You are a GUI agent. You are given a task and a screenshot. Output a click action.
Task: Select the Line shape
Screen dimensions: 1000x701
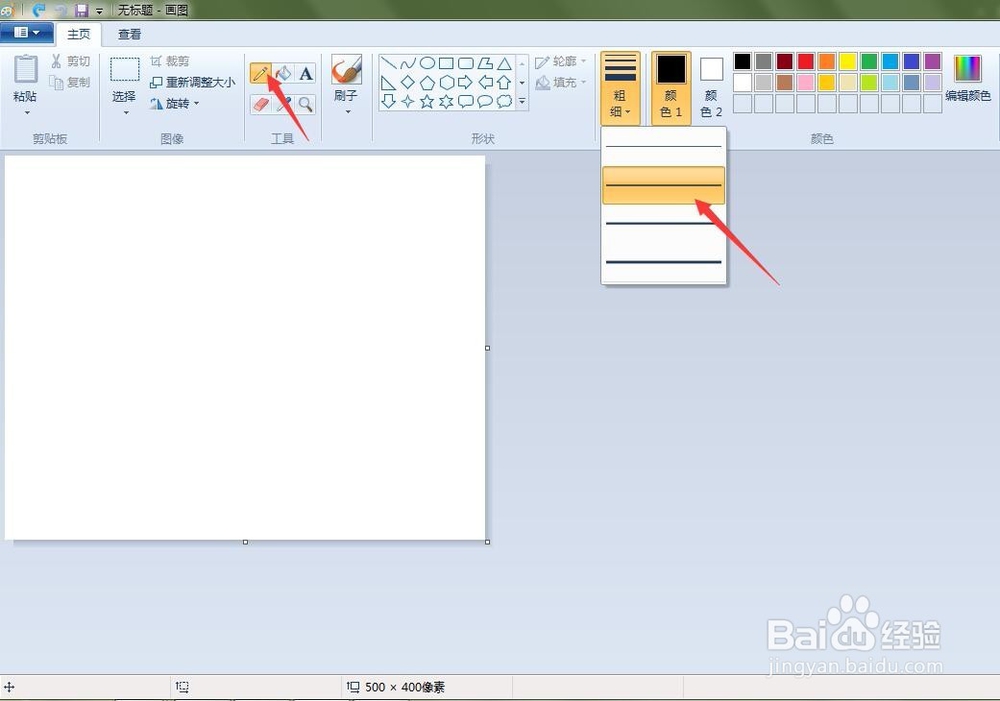(x=388, y=63)
